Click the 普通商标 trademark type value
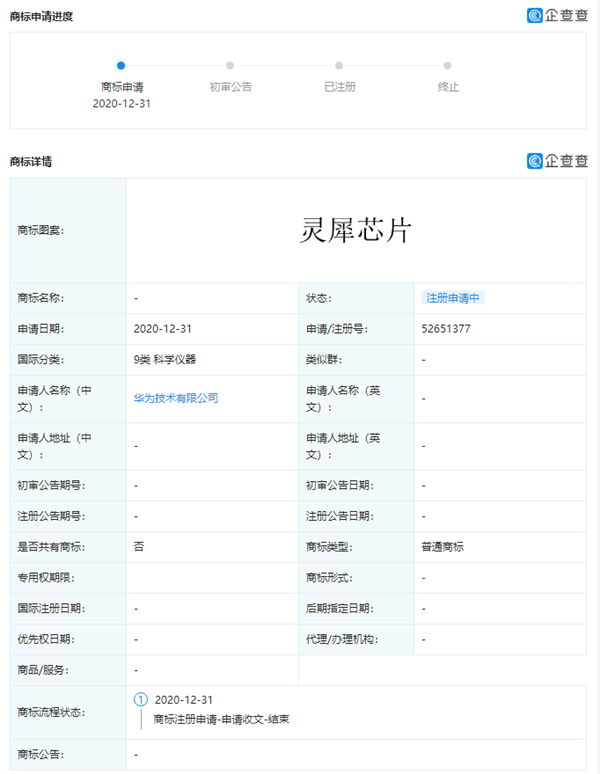The width and height of the screenshot is (600, 774). pyautogui.click(x=442, y=547)
